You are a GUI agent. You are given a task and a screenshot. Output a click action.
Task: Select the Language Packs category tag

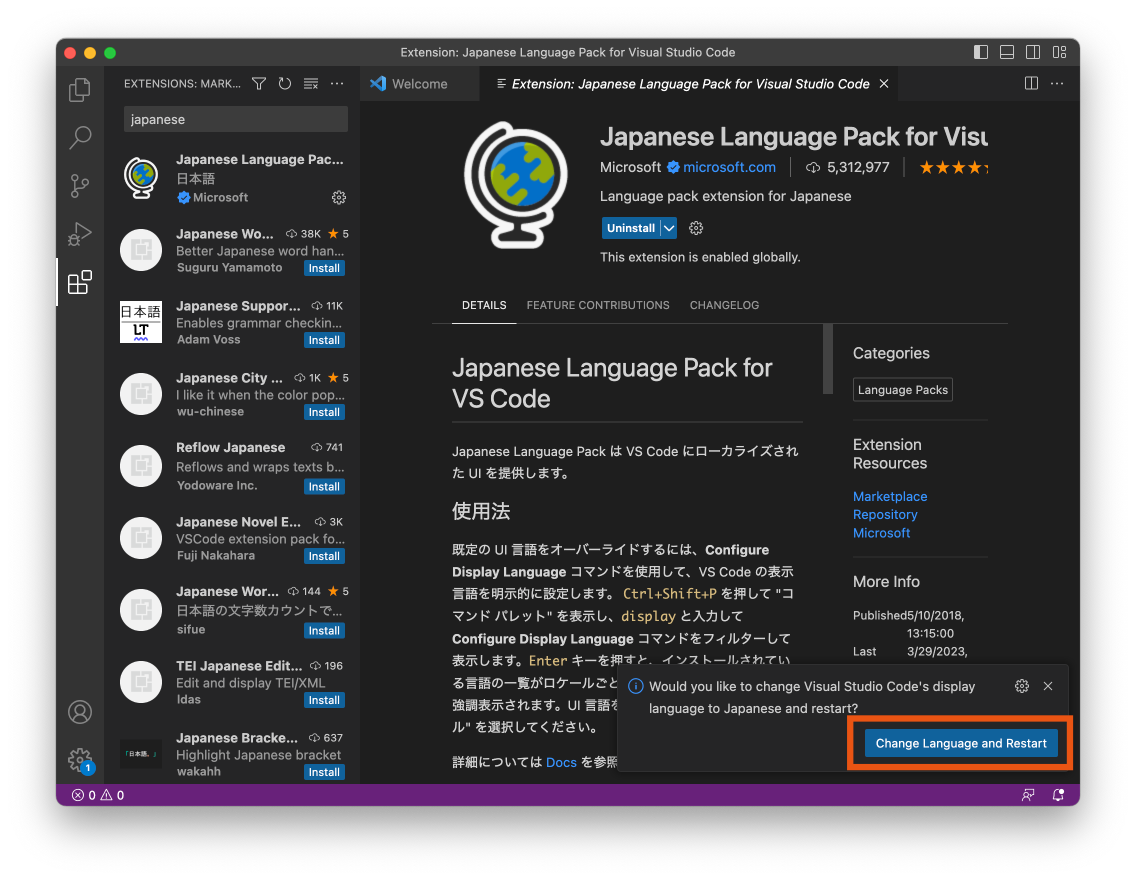902,390
